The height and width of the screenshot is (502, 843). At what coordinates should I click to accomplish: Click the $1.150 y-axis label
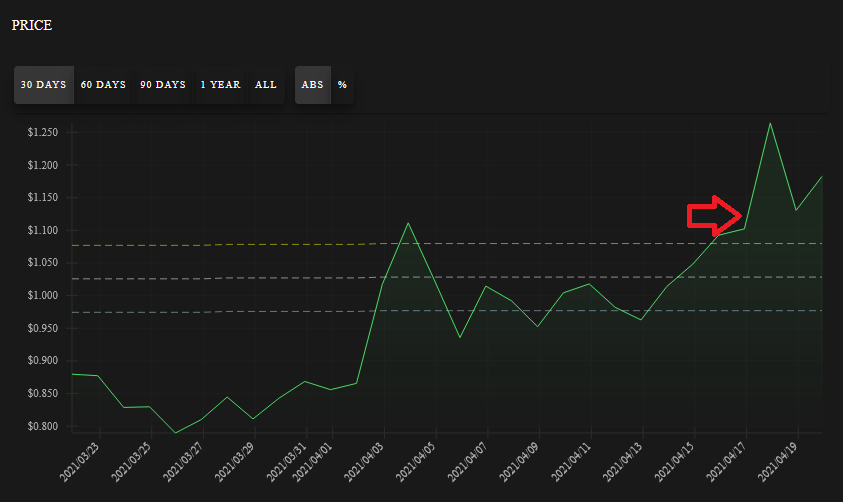click(43, 197)
